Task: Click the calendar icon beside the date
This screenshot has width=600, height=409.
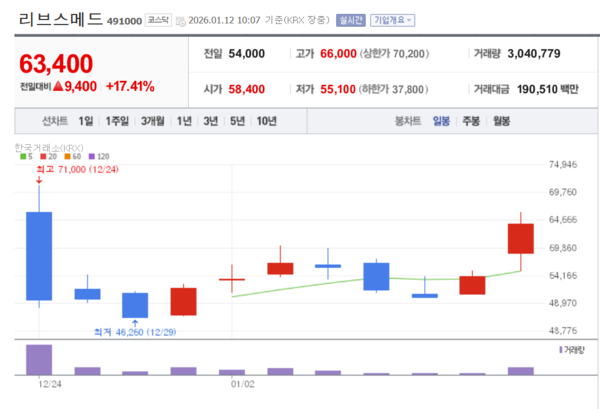Action: (178, 20)
